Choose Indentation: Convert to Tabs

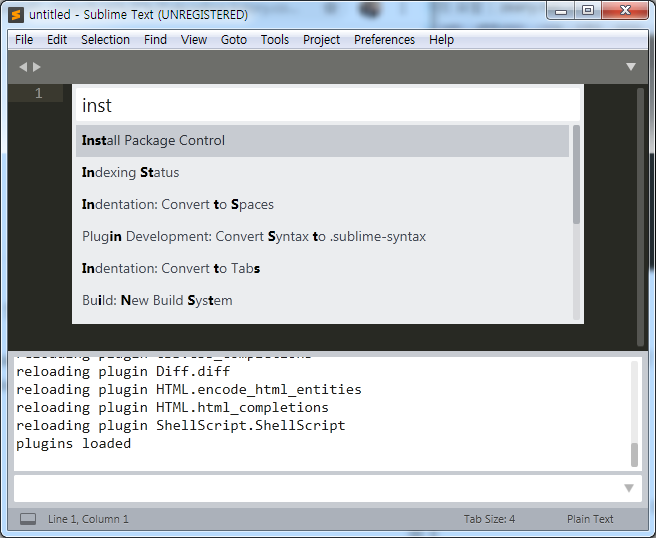(x=322, y=268)
